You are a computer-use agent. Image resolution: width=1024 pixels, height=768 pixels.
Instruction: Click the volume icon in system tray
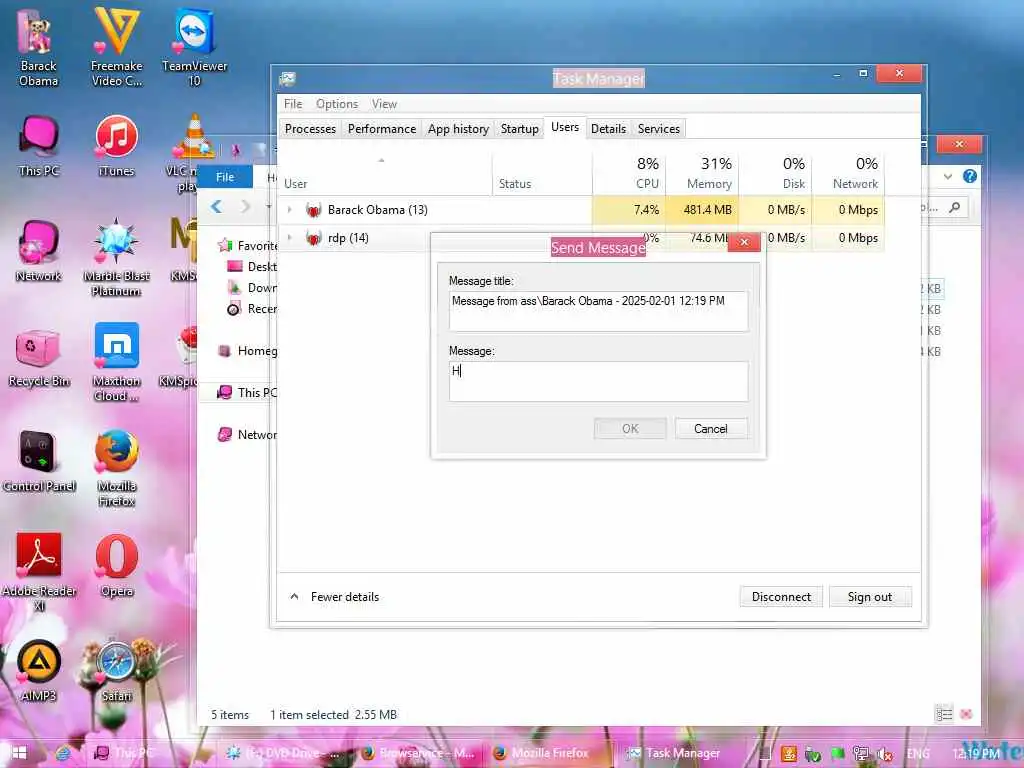point(886,754)
